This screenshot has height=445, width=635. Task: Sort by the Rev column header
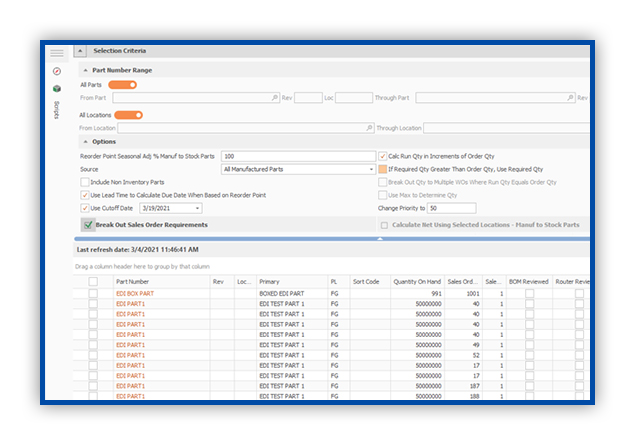pos(222,282)
